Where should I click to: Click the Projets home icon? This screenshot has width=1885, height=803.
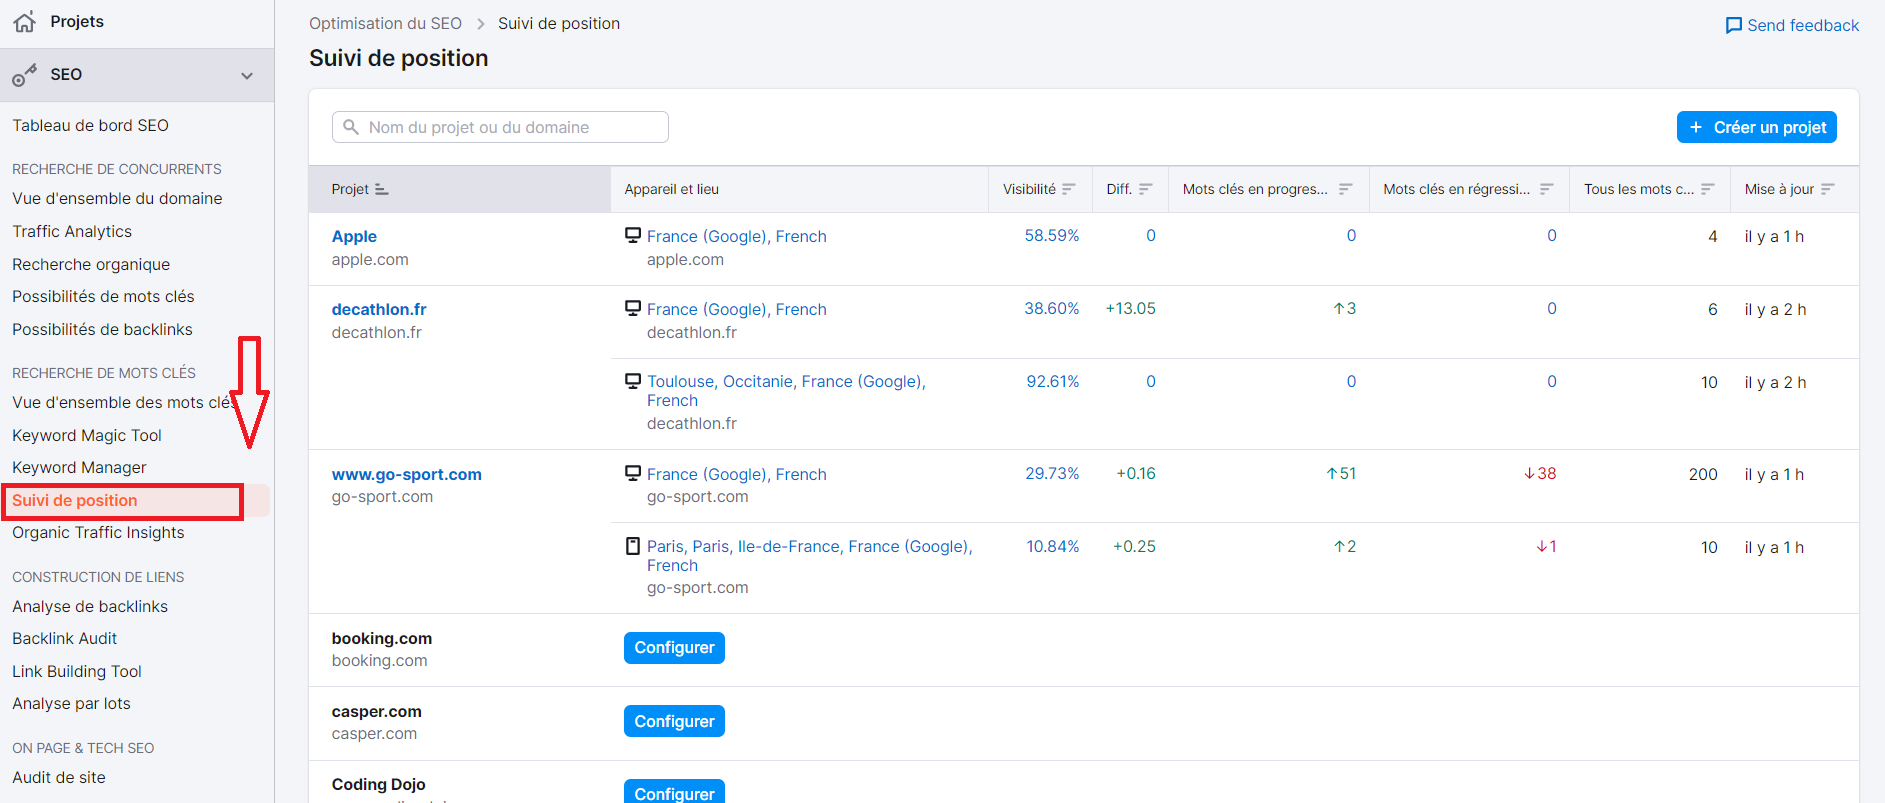click(25, 22)
